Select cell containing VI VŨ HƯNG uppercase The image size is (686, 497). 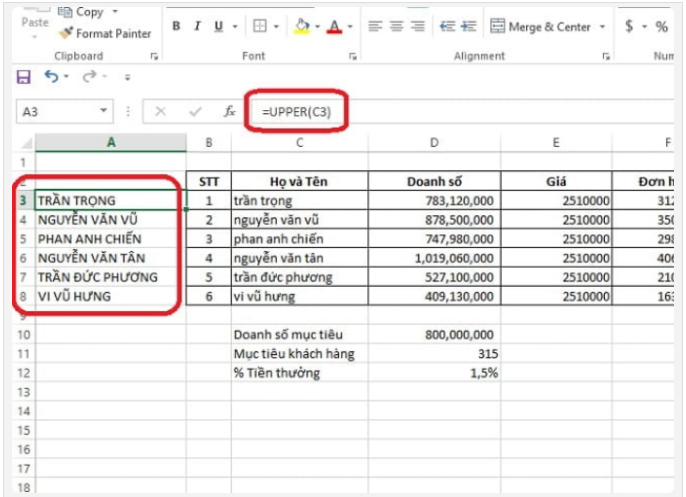tap(111, 296)
